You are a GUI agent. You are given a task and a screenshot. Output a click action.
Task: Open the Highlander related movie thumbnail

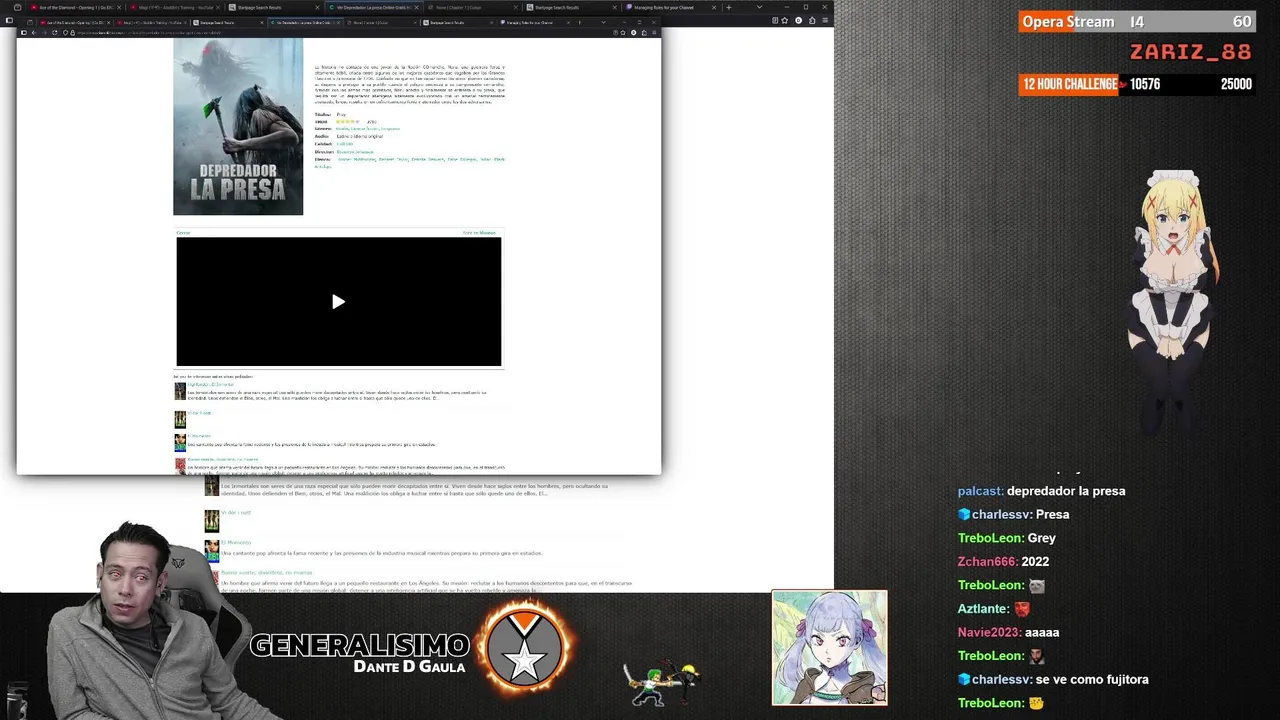pos(180,391)
